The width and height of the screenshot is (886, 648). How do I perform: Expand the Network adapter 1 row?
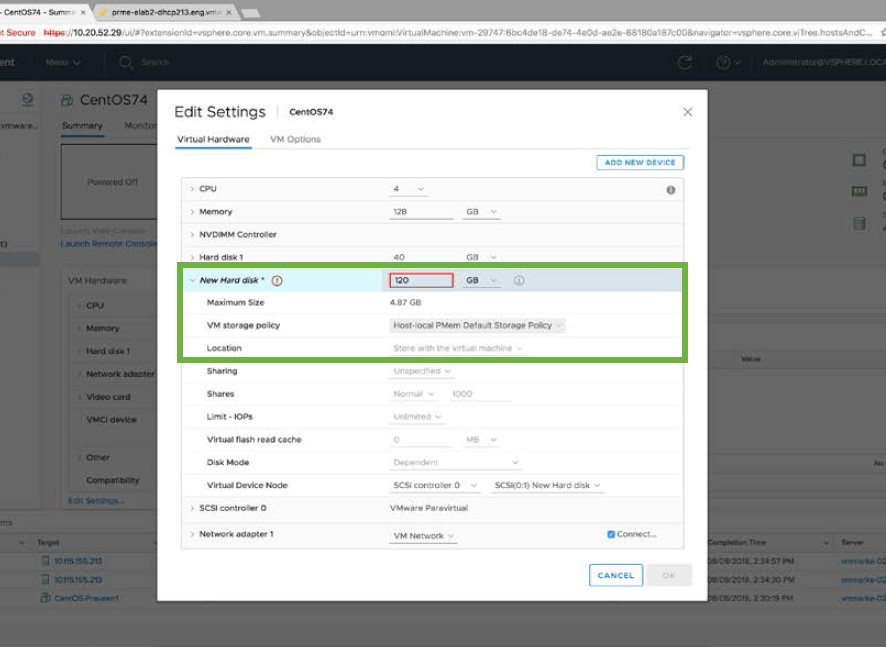tap(192, 534)
